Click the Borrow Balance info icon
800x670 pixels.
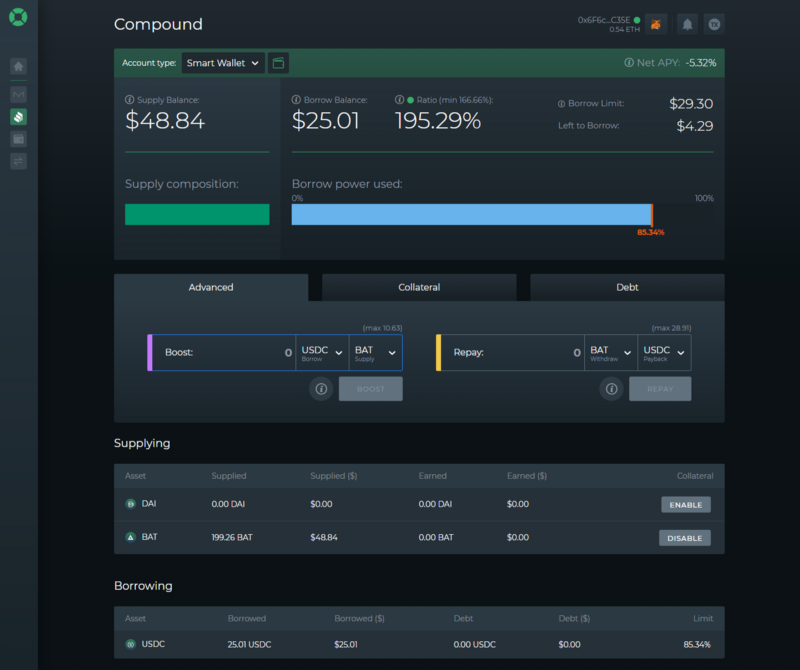point(296,100)
